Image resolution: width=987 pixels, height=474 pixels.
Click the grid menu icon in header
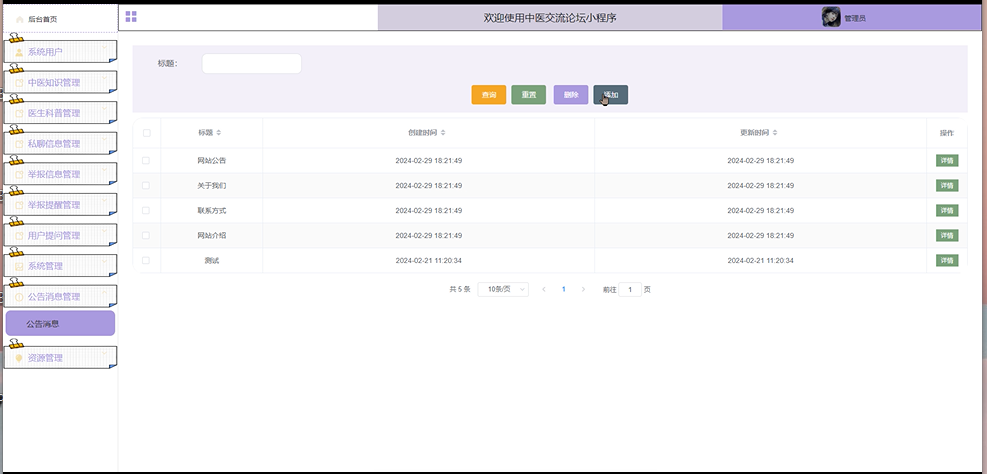point(131,16)
